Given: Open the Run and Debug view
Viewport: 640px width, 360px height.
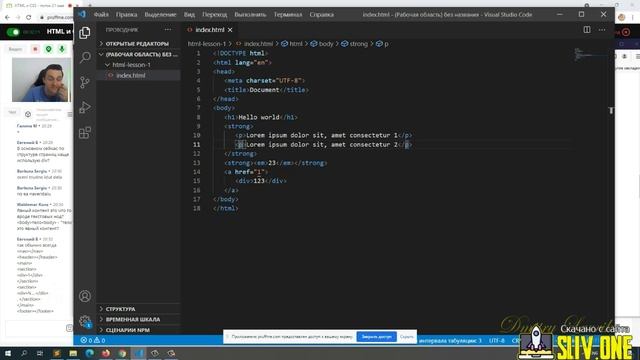Looking at the screenshot, I should coord(85,107).
